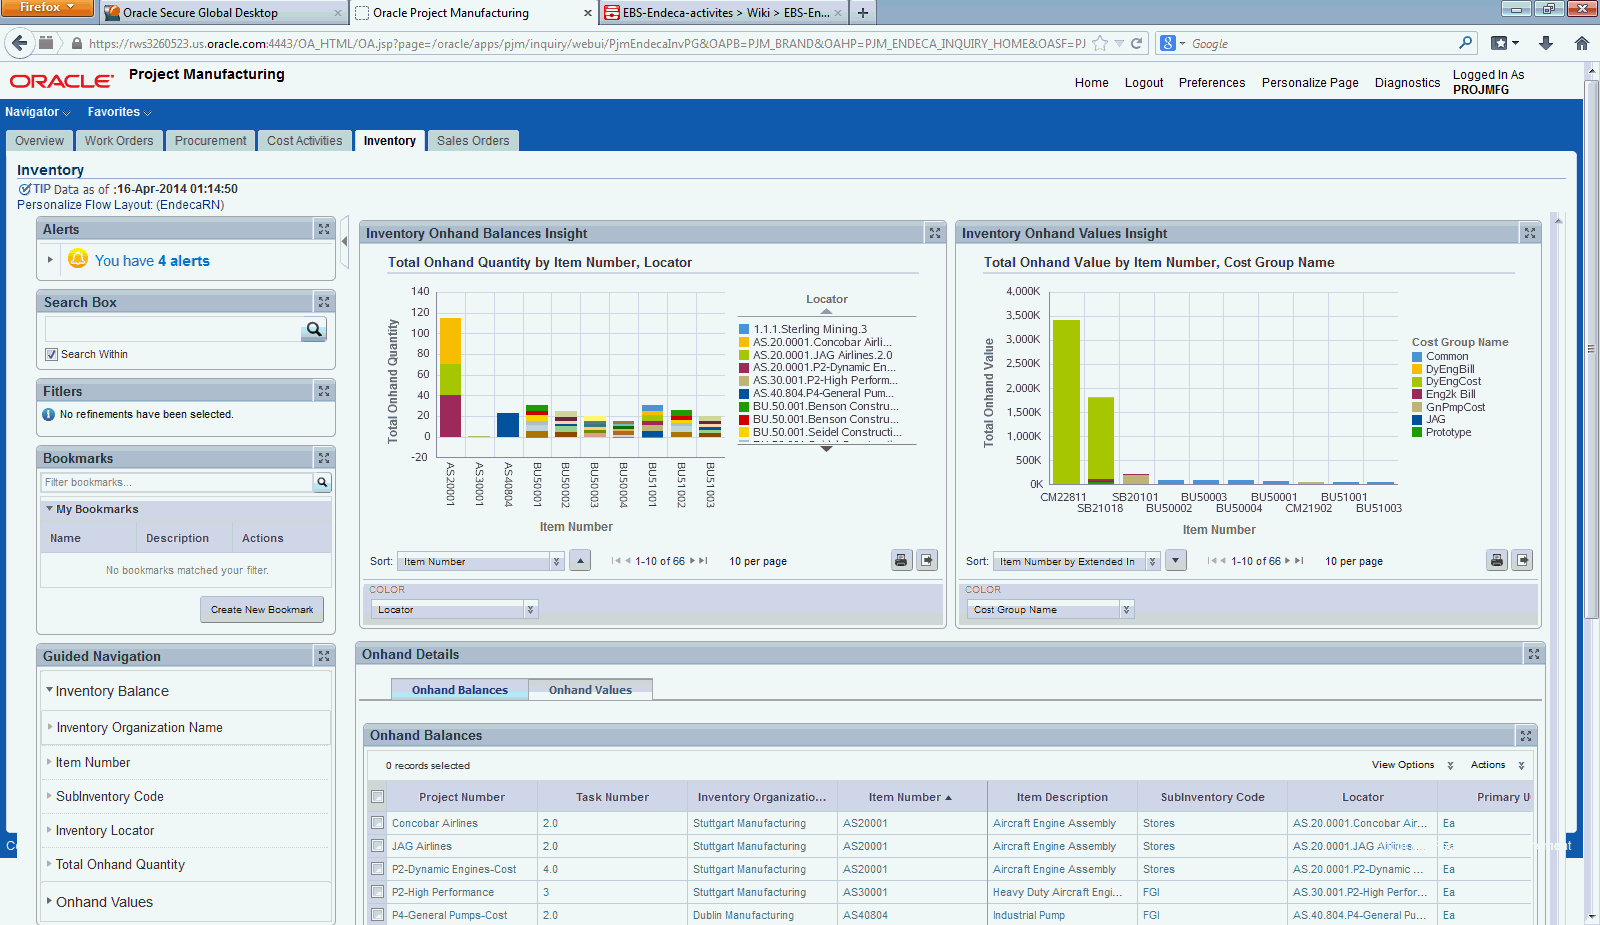Select the P4-General Pumps-Cost row checkbox

[x=377, y=915]
